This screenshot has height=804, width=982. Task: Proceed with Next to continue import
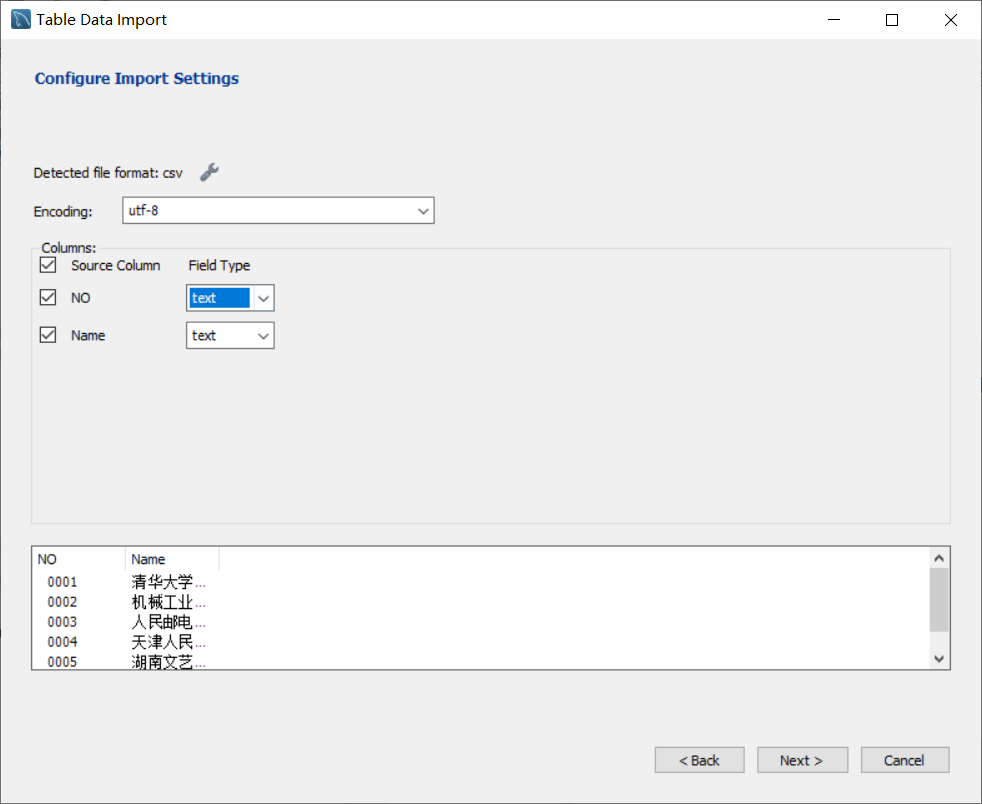pyautogui.click(x=802, y=759)
